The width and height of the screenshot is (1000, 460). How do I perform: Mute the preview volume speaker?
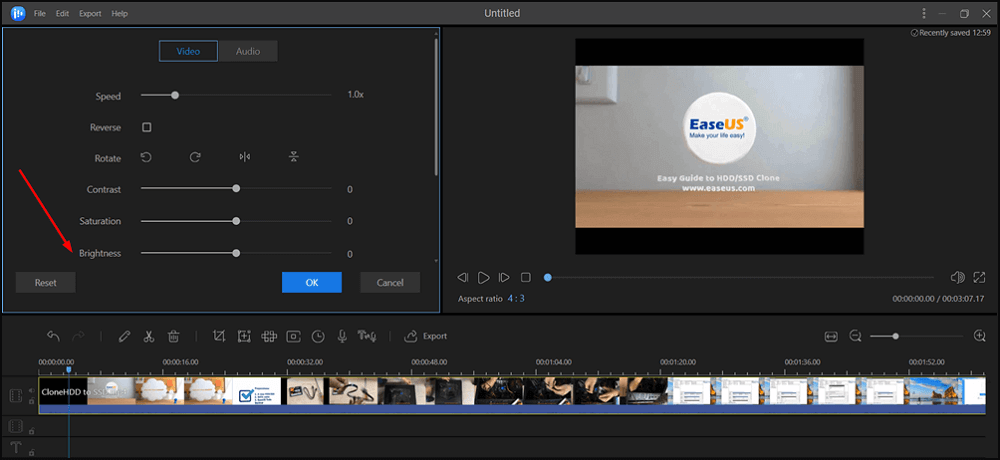click(957, 277)
